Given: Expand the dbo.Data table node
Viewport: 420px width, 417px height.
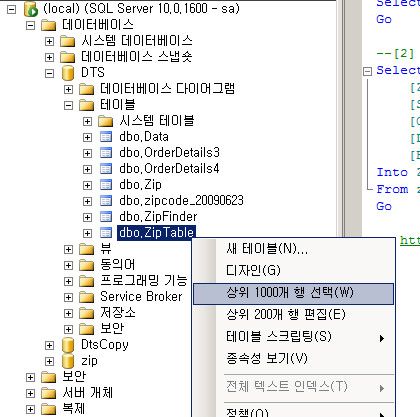Looking at the screenshot, I should (87, 137).
